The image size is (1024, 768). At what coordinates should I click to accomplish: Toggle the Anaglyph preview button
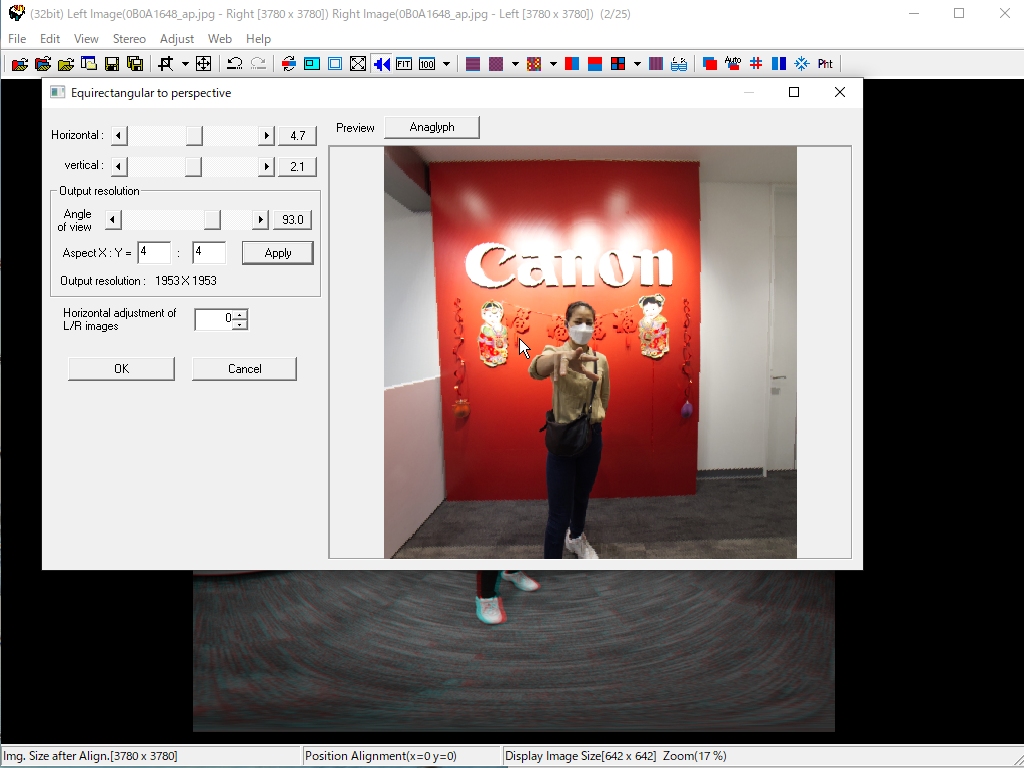click(x=432, y=127)
